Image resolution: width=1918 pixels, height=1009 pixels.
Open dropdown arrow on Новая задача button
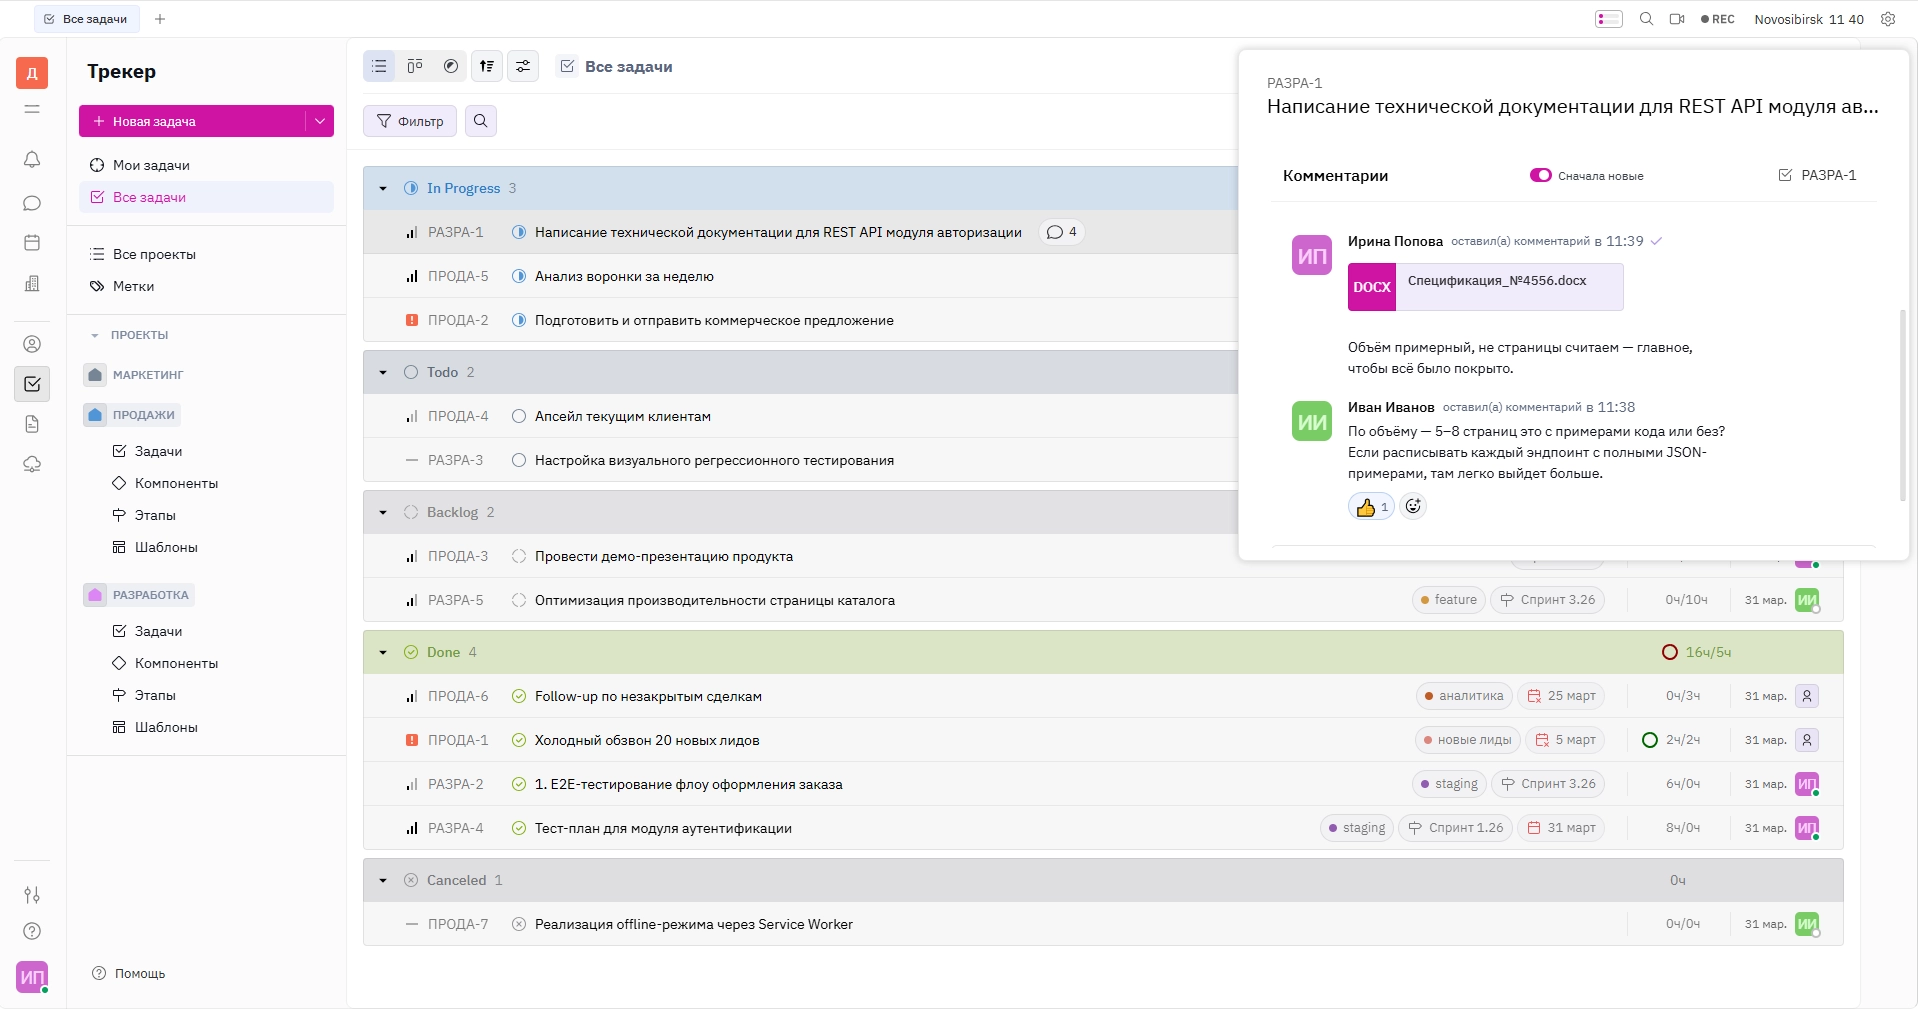click(320, 121)
